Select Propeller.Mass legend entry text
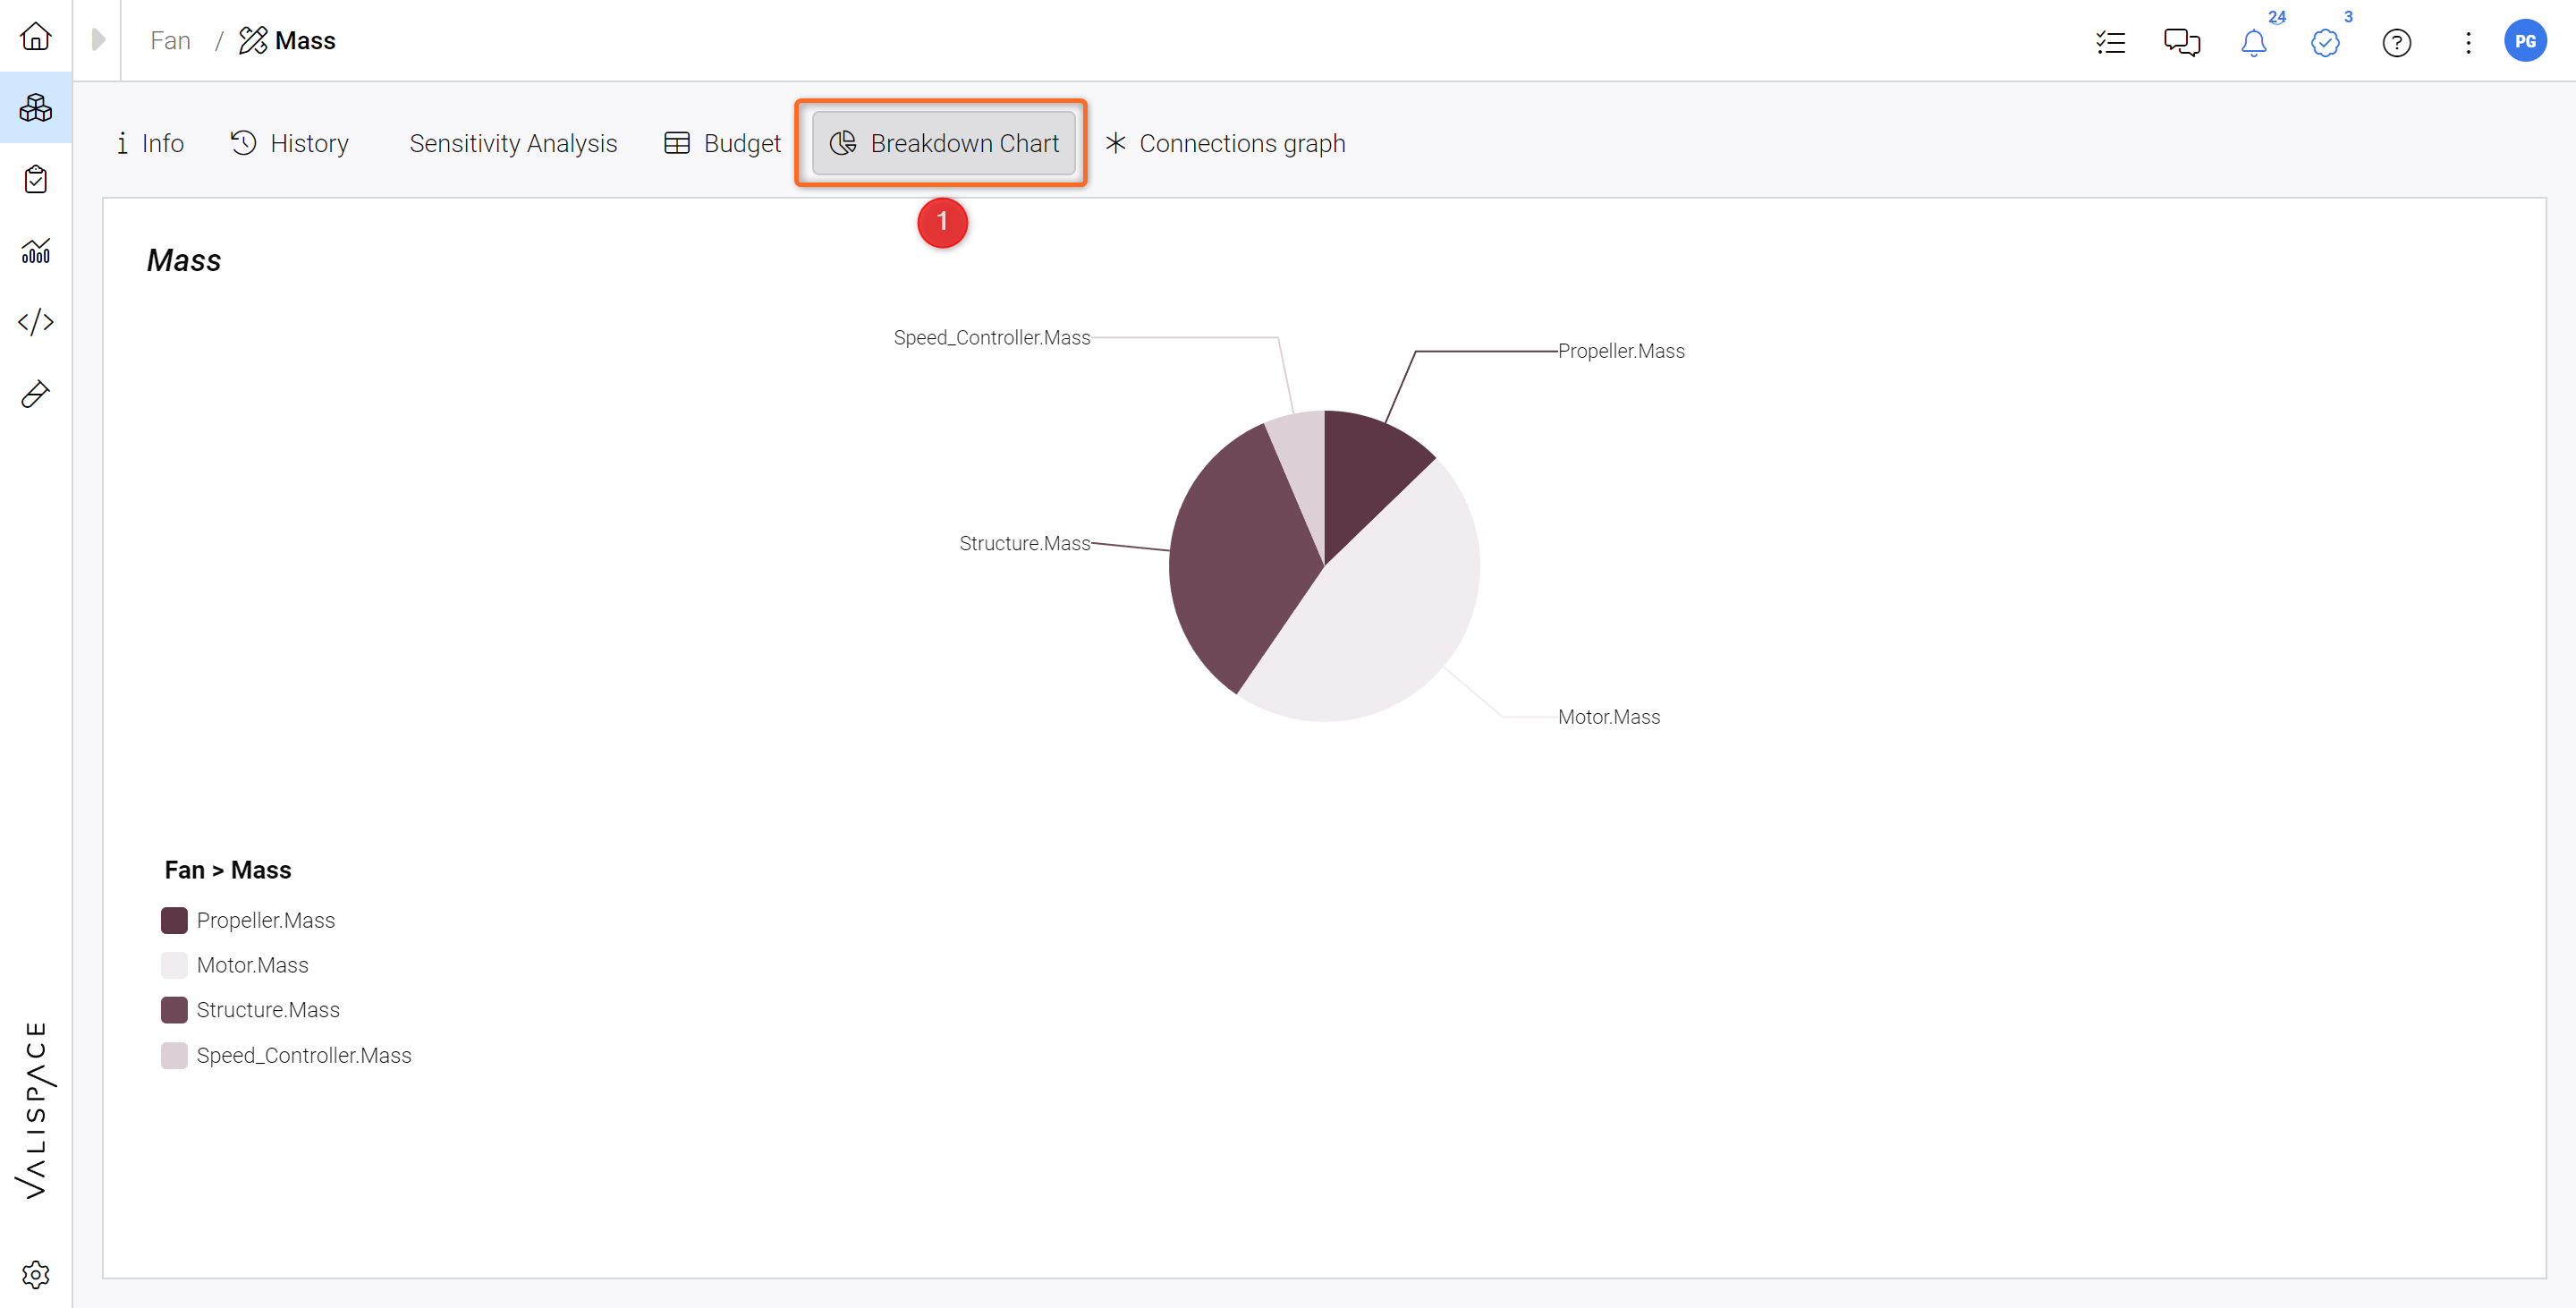 (266, 920)
